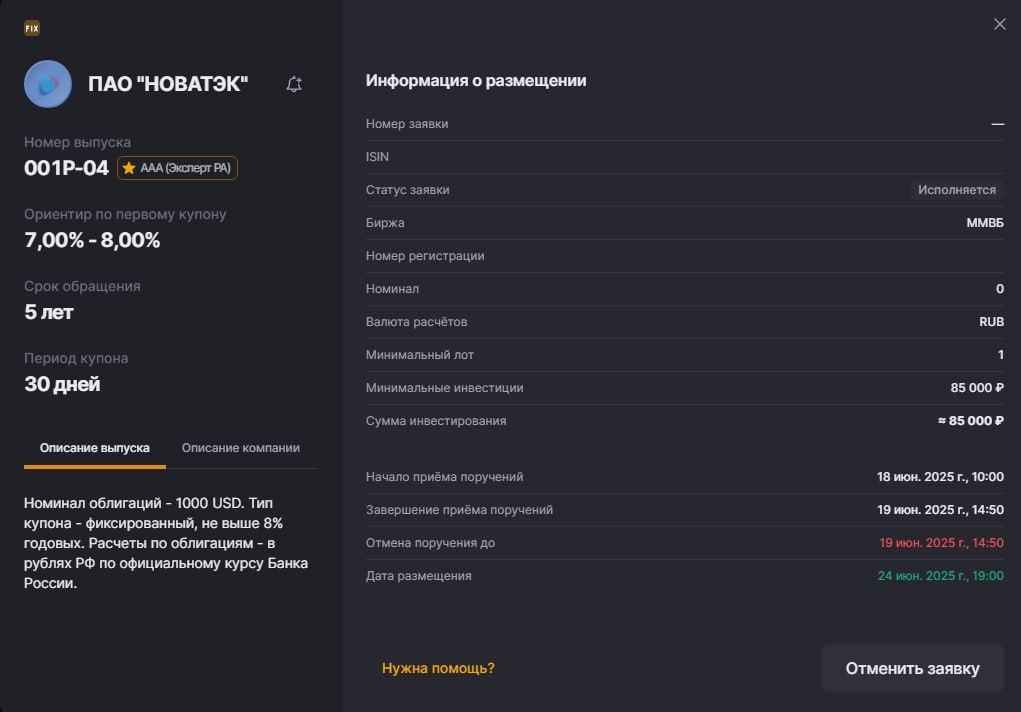The image size is (1021, 712).
Task: Click the 001P-04 issue number
Action: (x=66, y=168)
